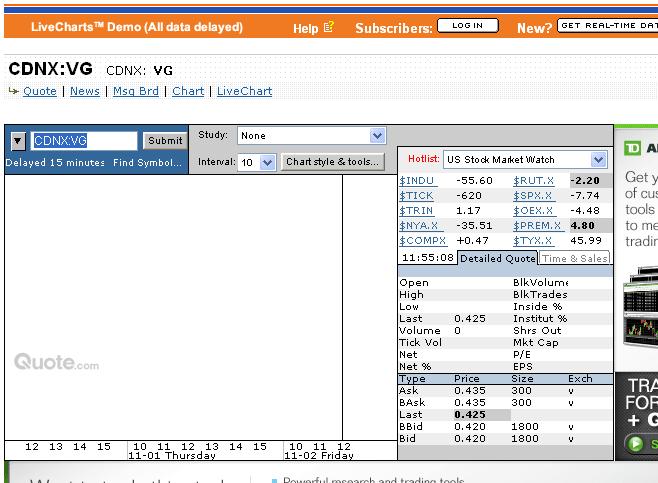Select the $COMPX hotlist symbol
658x483 pixels.
pos(423,241)
